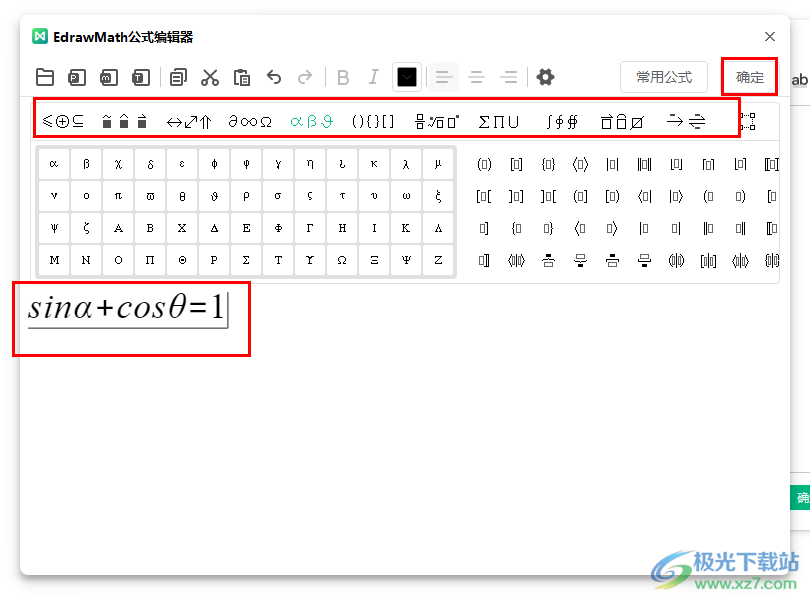Insert Greek letter beta β

pos(86,164)
